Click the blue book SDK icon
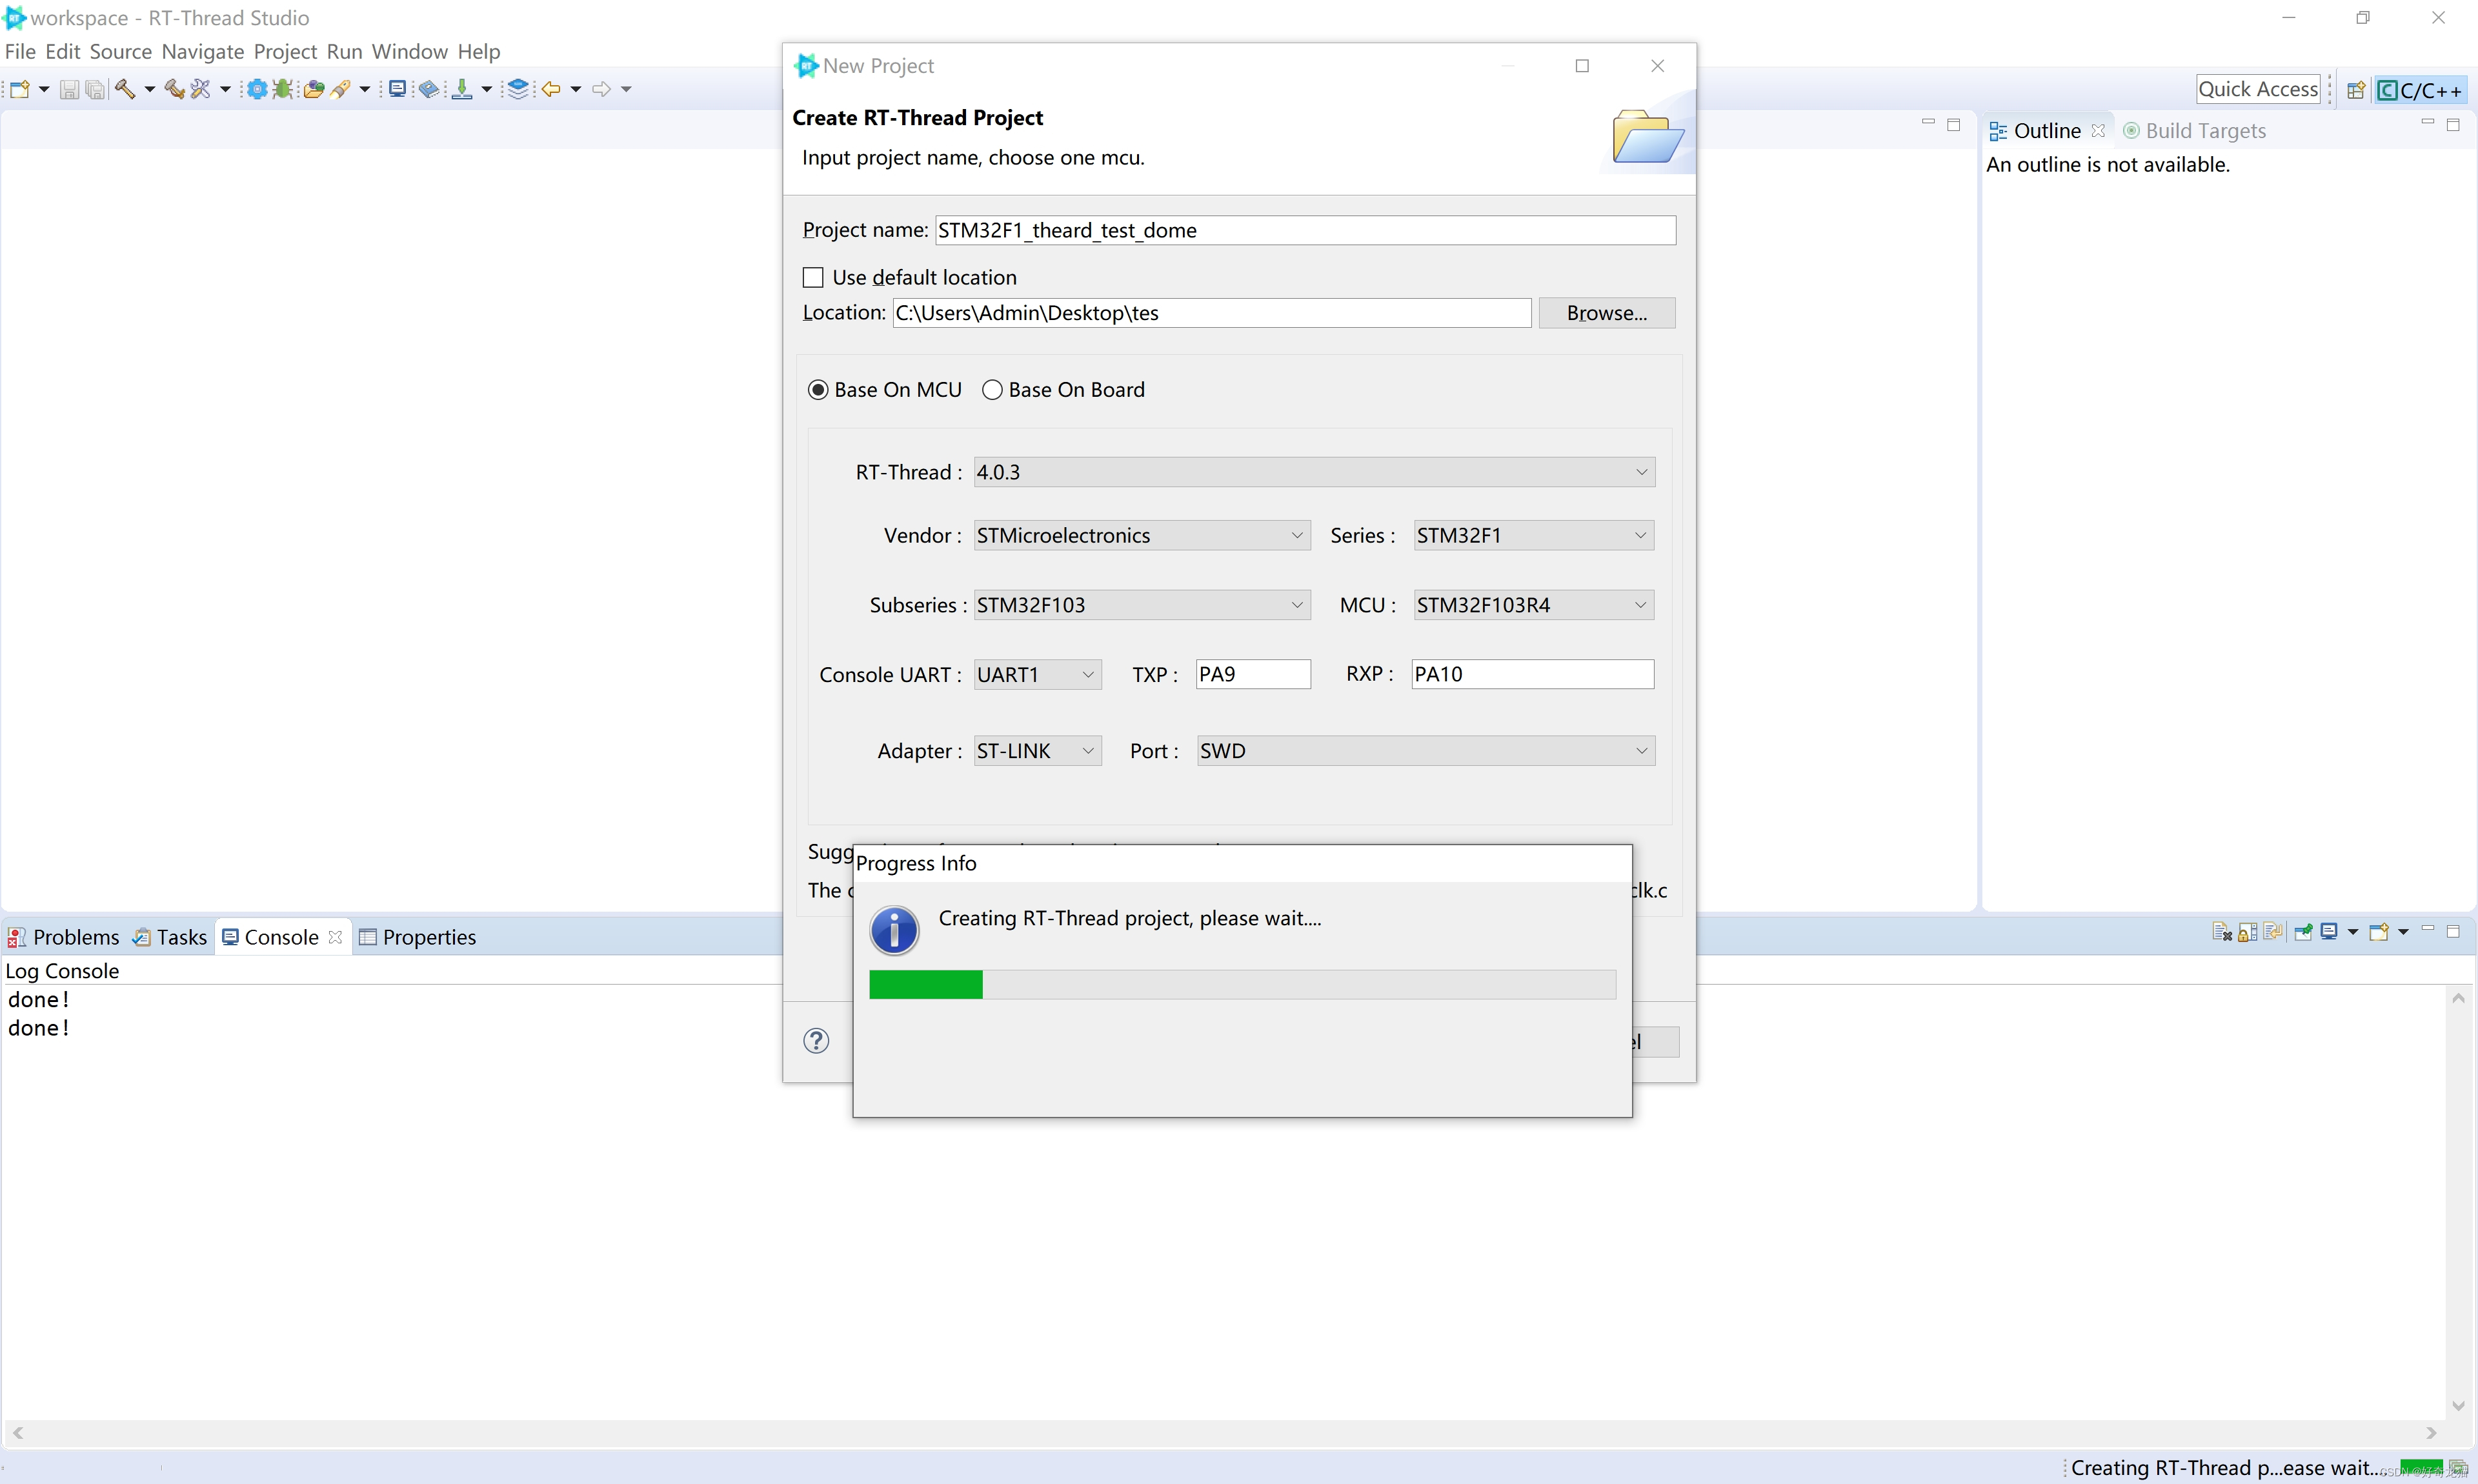Screen dimensions: 2478x1484 pos(429,90)
